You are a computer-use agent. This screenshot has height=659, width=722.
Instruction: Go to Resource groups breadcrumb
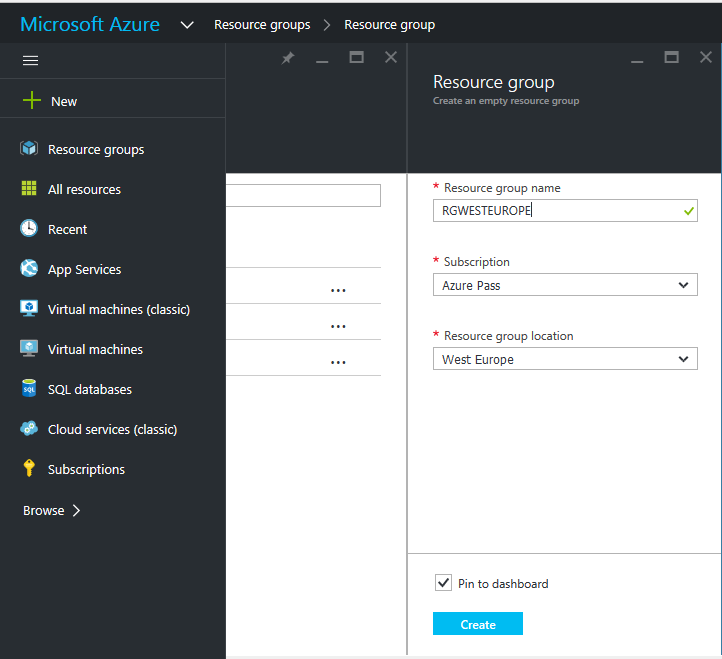click(262, 25)
